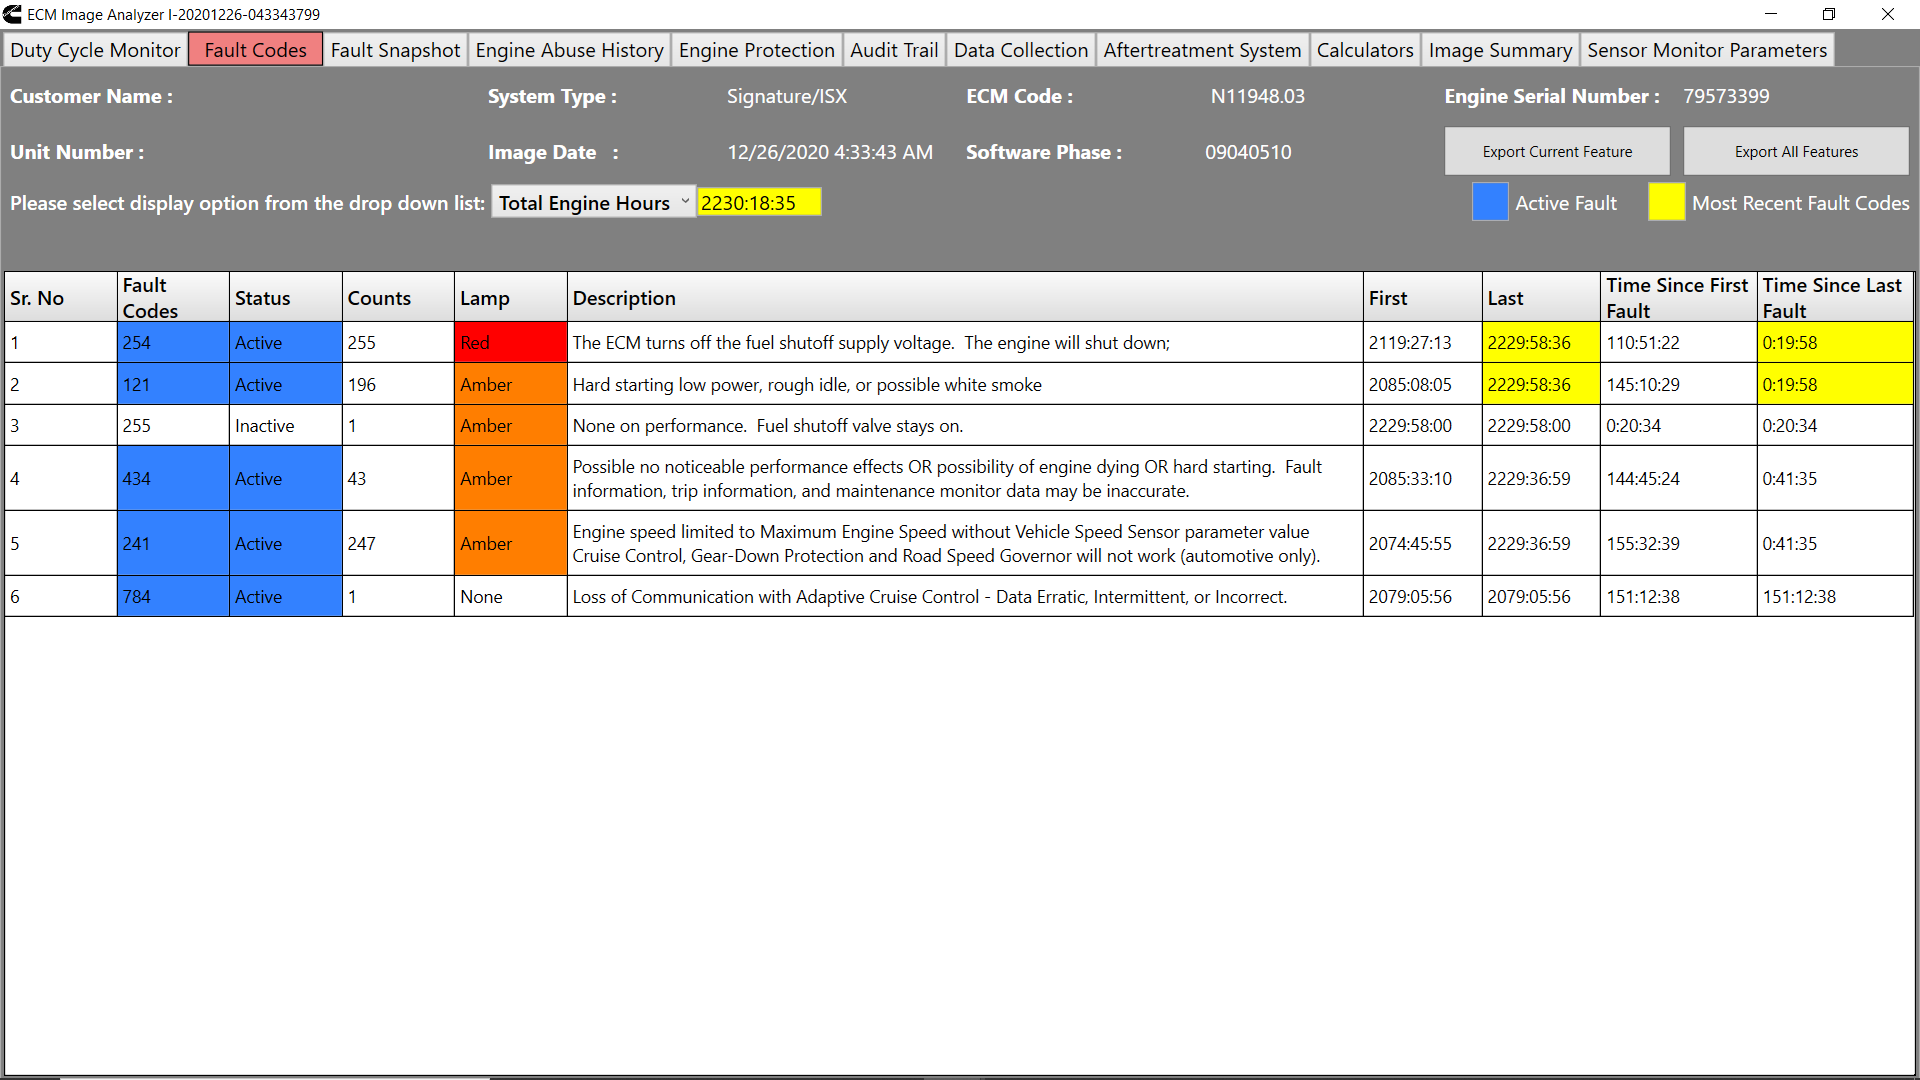Click the ECM Image Analyzer logo icon
This screenshot has height=1080, width=1920.
[11, 14]
